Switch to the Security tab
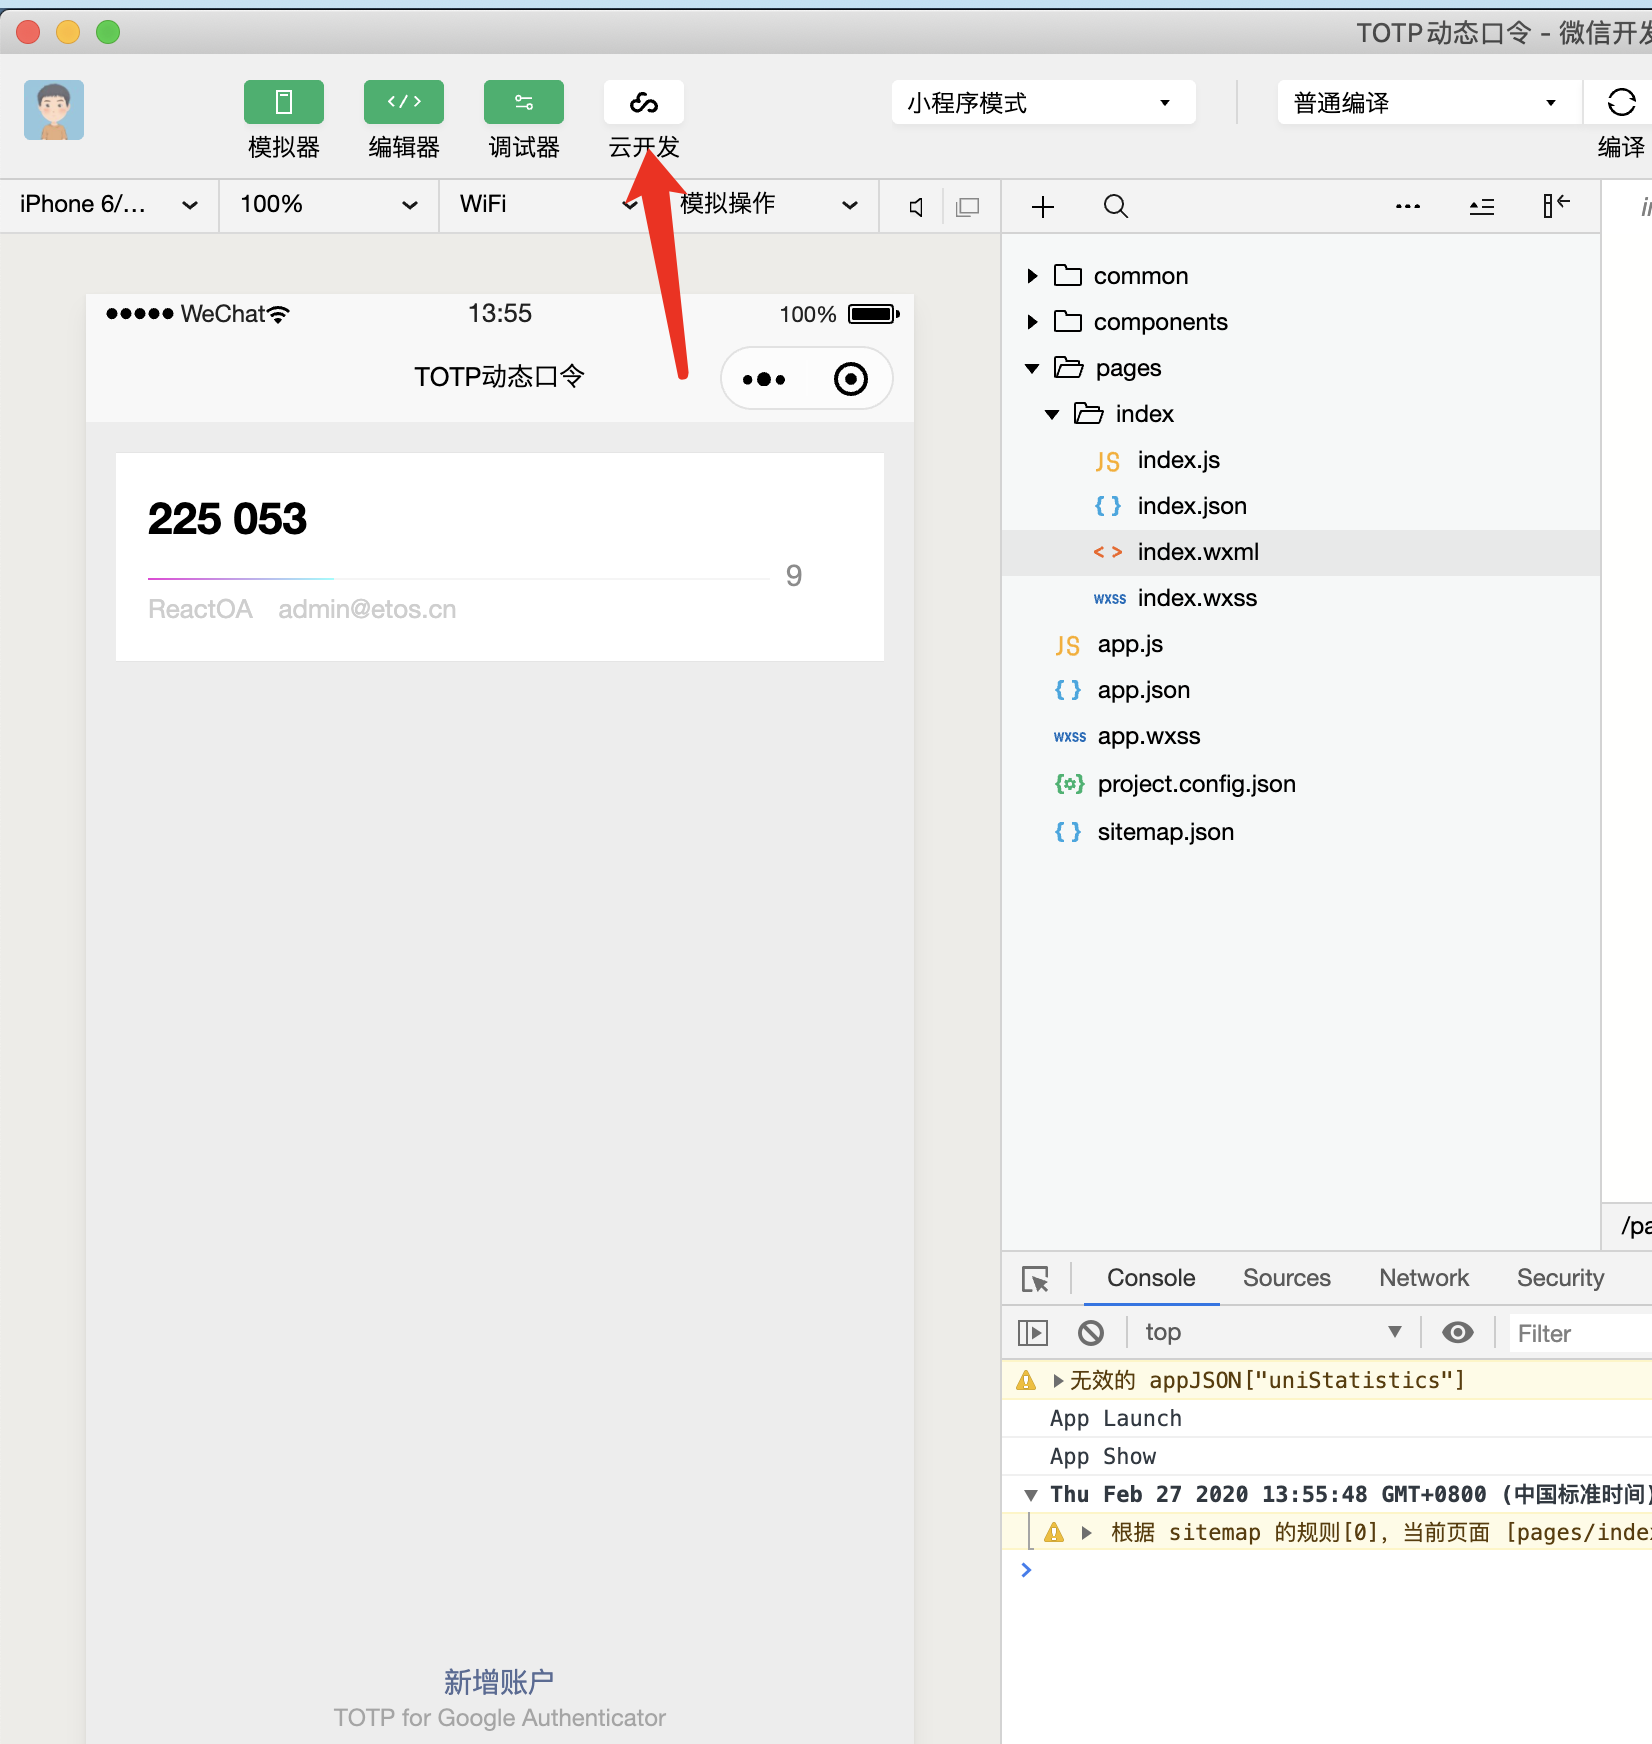Image resolution: width=1652 pixels, height=1744 pixels. (1560, 1278)
